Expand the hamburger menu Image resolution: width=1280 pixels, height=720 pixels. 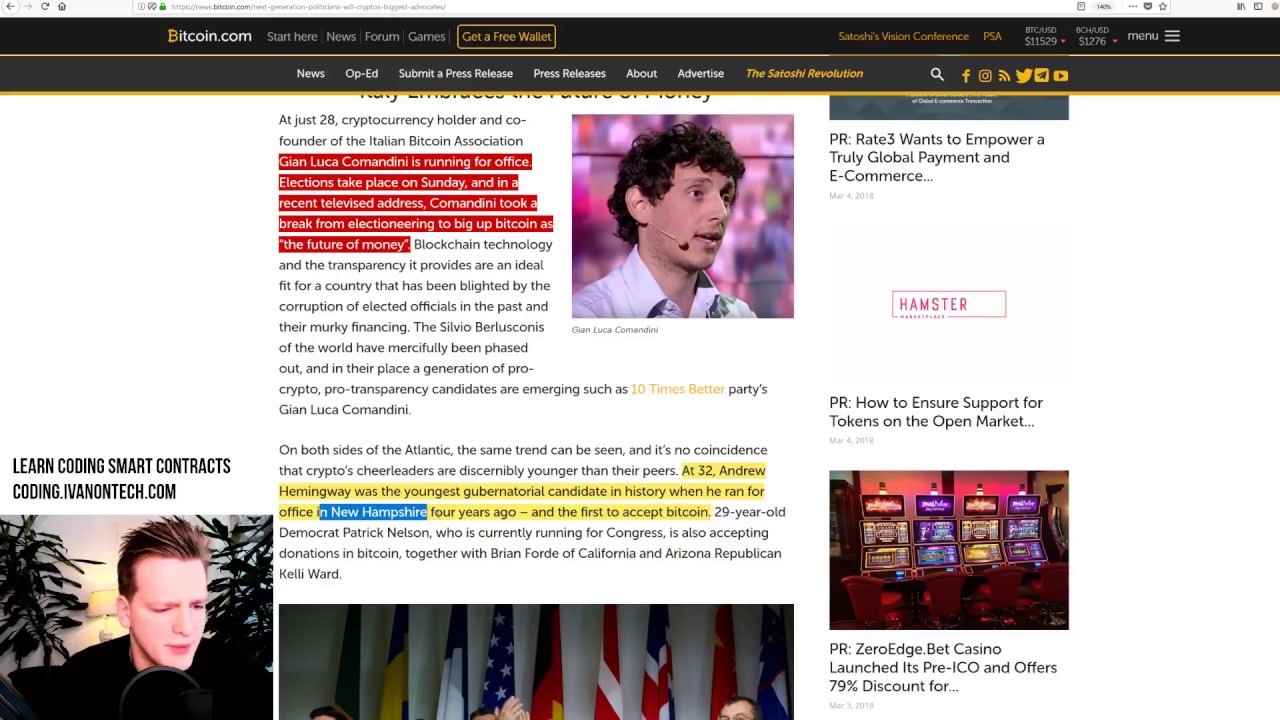(1172, 36)
